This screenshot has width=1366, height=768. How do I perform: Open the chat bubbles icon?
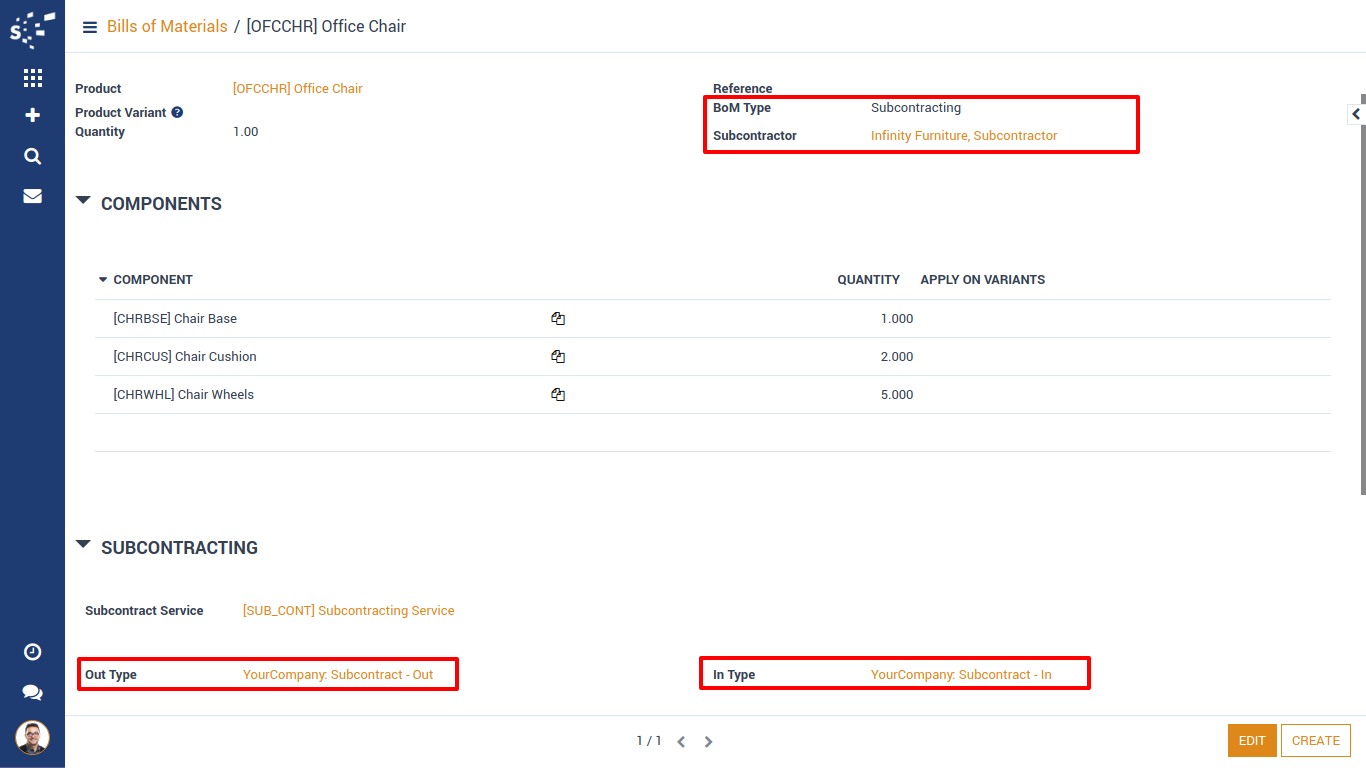[32, 692]
